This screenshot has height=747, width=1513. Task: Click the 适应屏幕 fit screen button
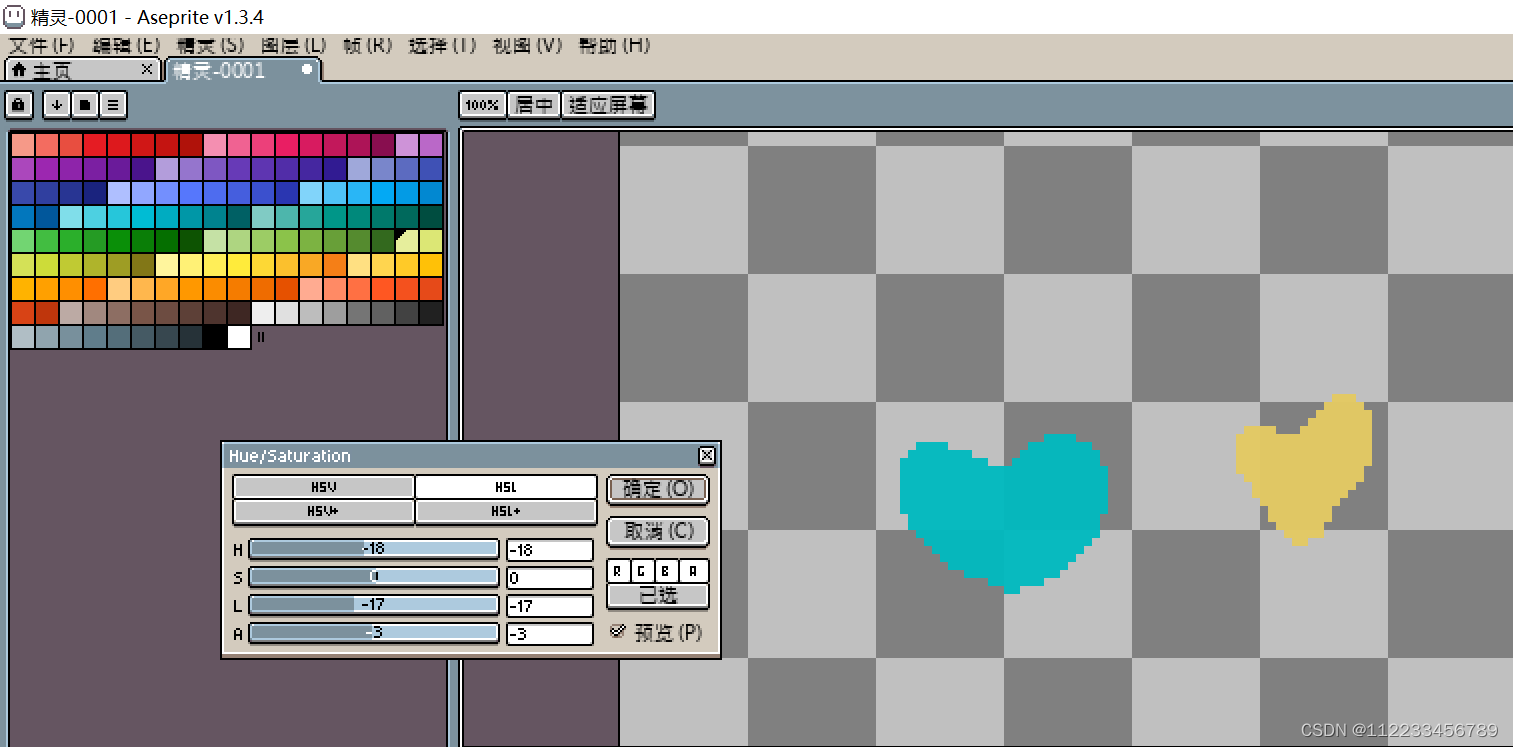coord(607,105)
